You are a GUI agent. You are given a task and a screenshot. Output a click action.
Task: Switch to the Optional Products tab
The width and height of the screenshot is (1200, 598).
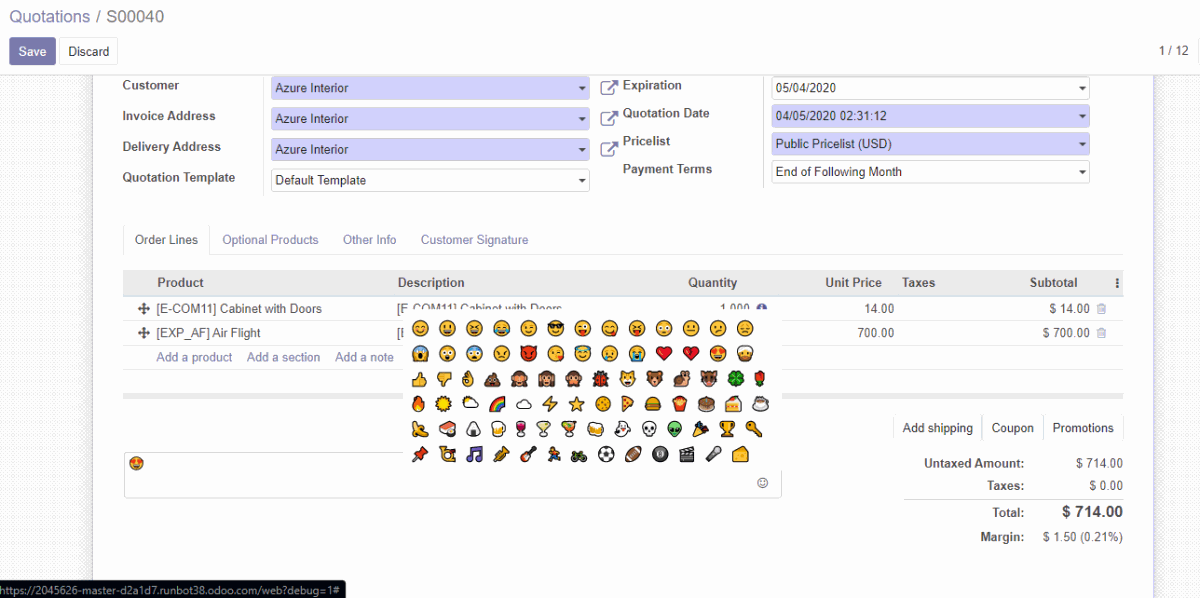[270, 240]
